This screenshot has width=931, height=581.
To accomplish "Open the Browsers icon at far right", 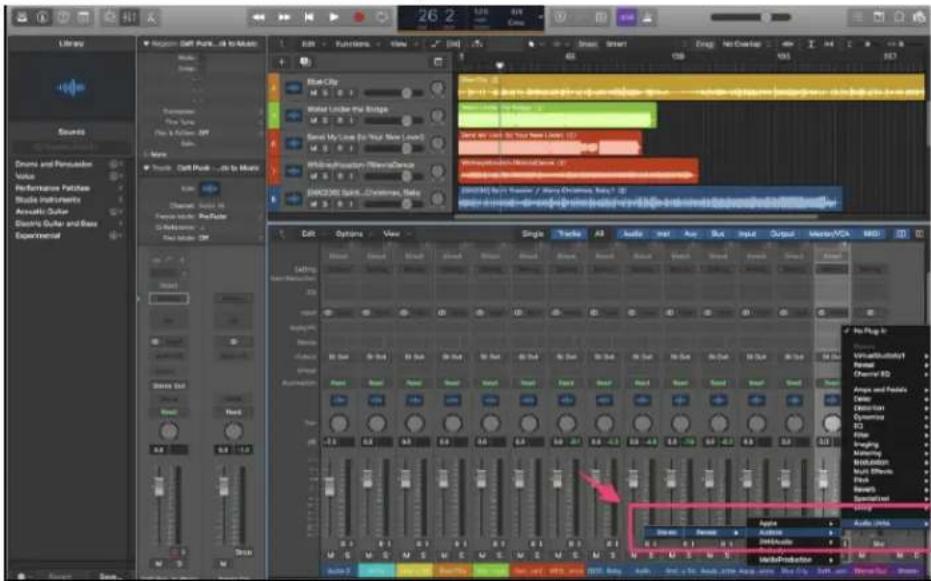I will coord(919,17).
